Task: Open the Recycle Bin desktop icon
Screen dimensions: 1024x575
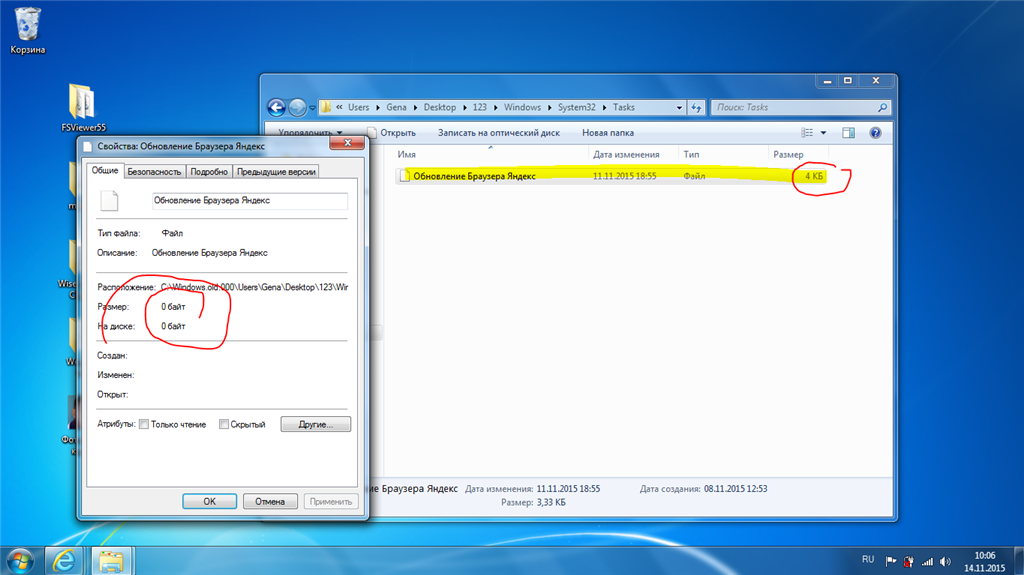Action: [27, 30]
